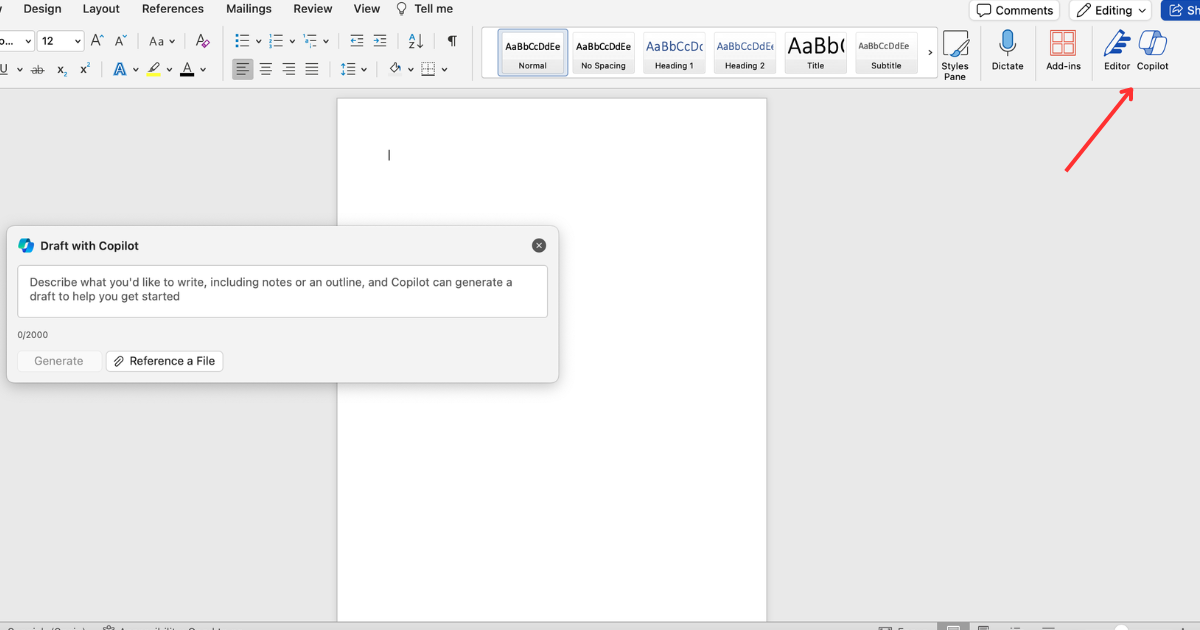Apply multilevel list formatting
Viewport: 1200px width, 630px height.
coord(310,41)
